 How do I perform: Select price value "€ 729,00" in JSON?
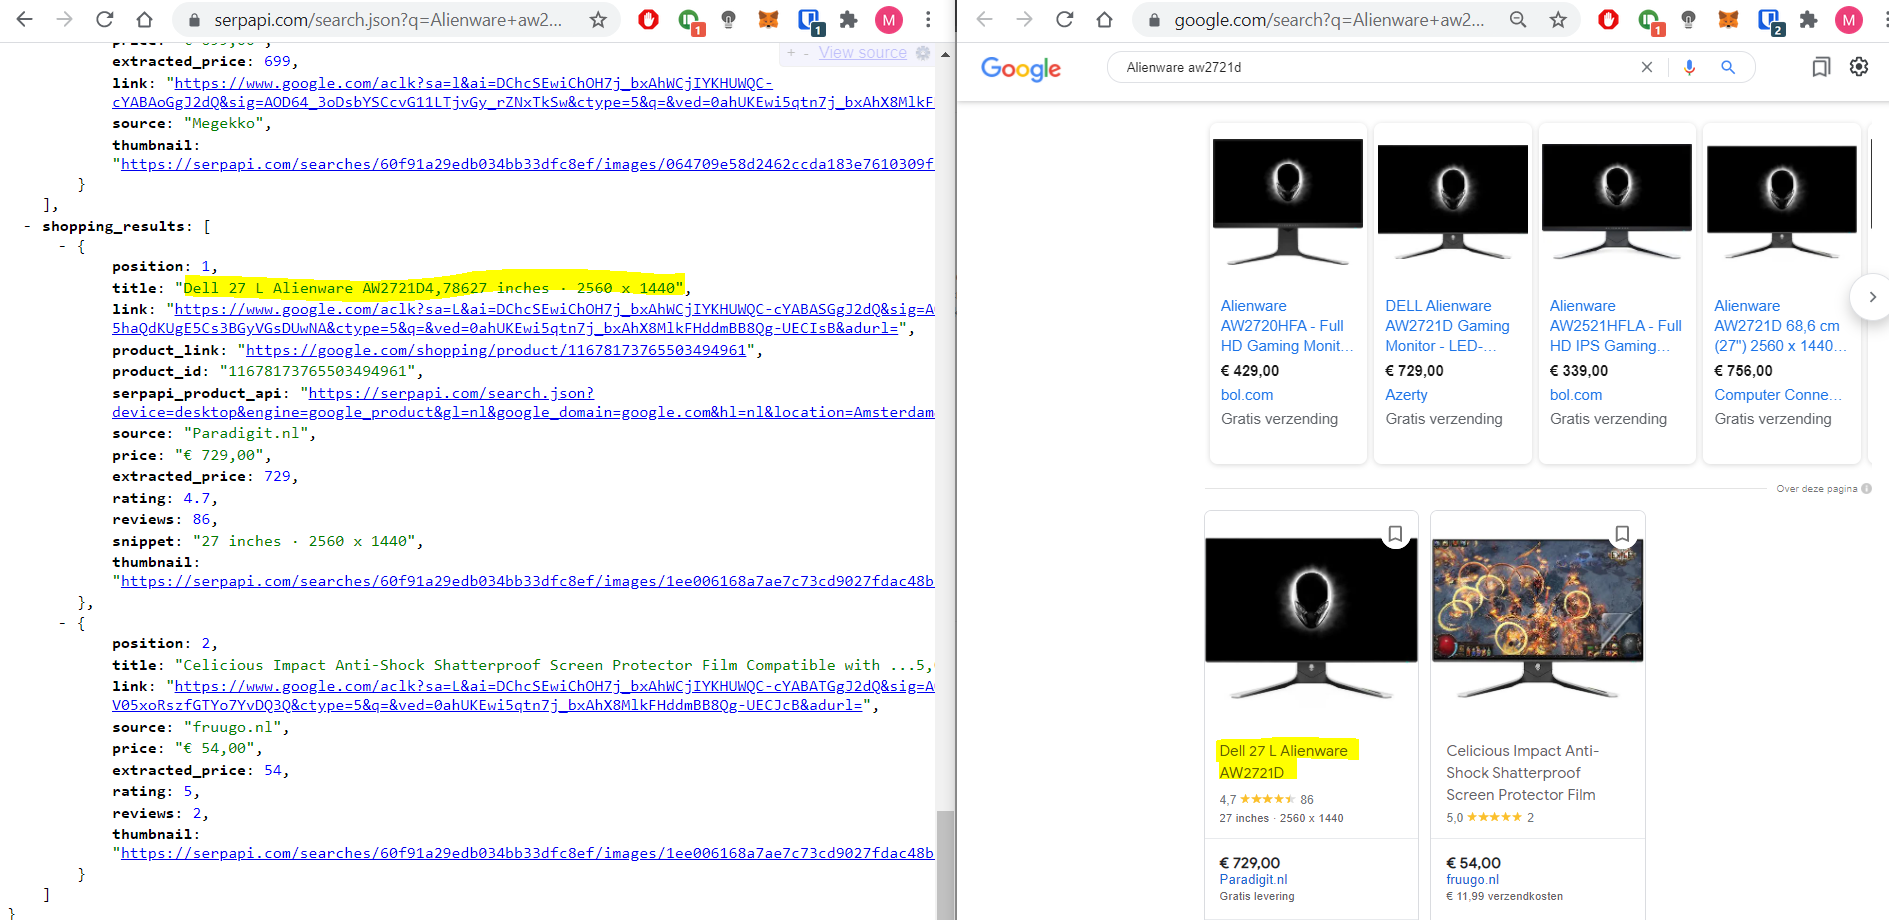click(223, 455)
